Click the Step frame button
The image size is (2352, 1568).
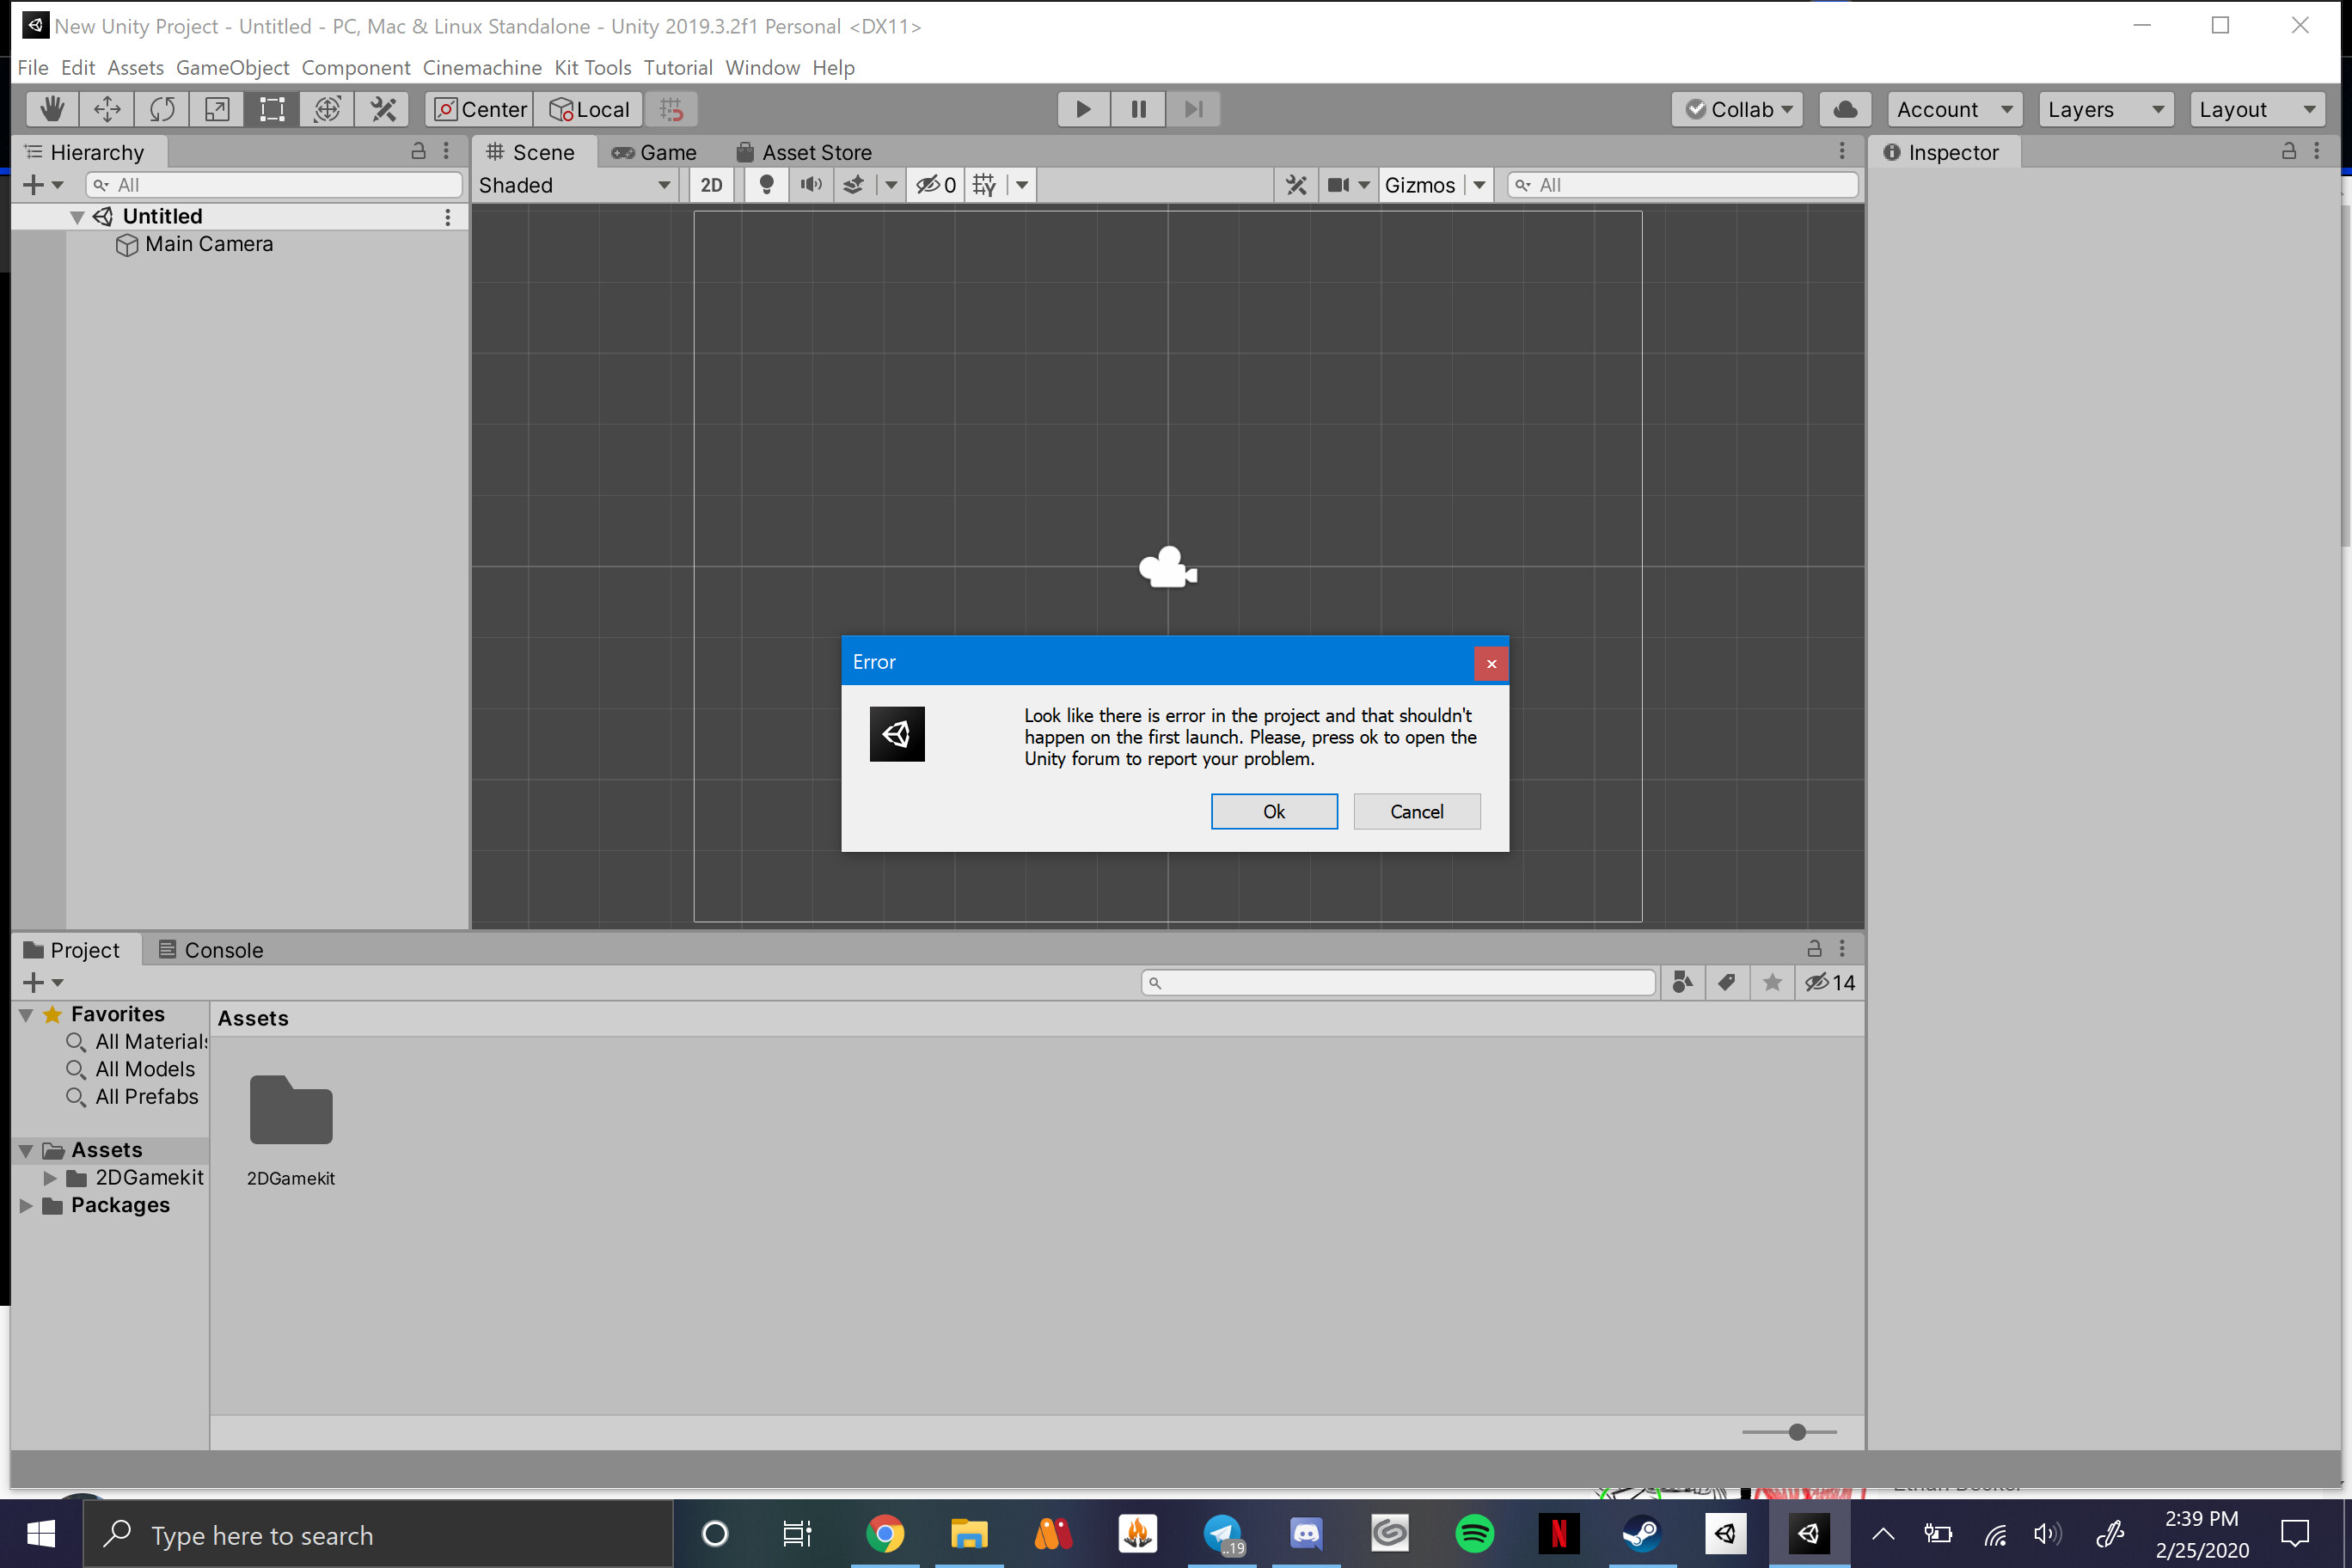pyautogui.click(x=1192, y=109)
